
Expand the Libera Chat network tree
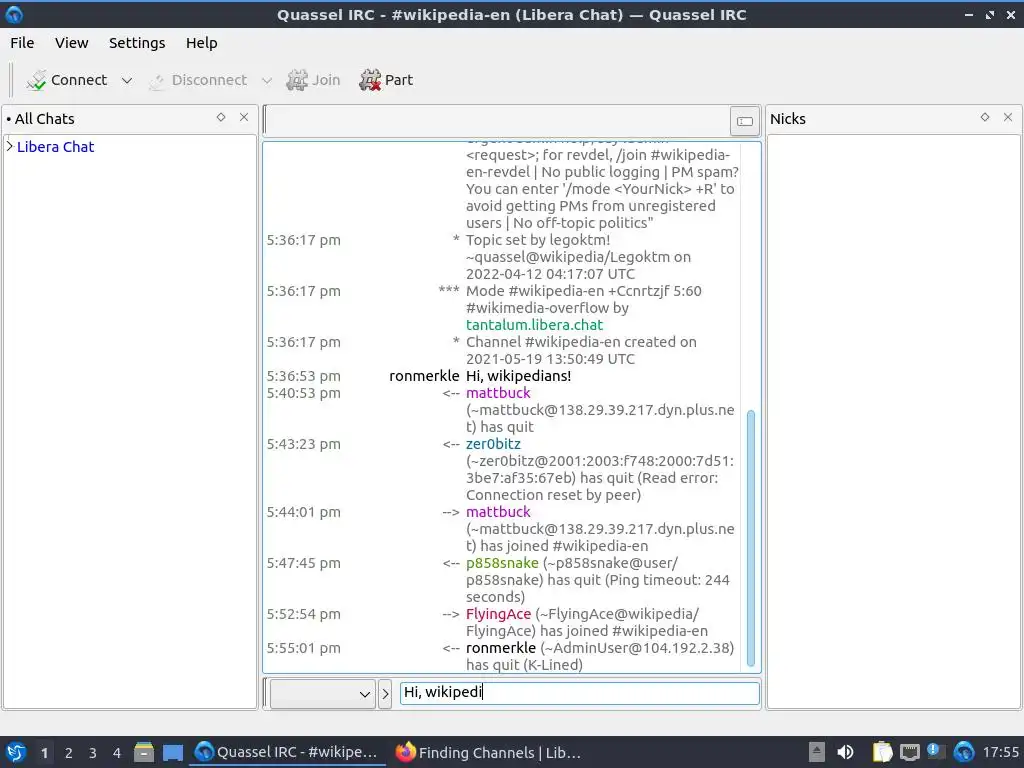pos(10,146)
